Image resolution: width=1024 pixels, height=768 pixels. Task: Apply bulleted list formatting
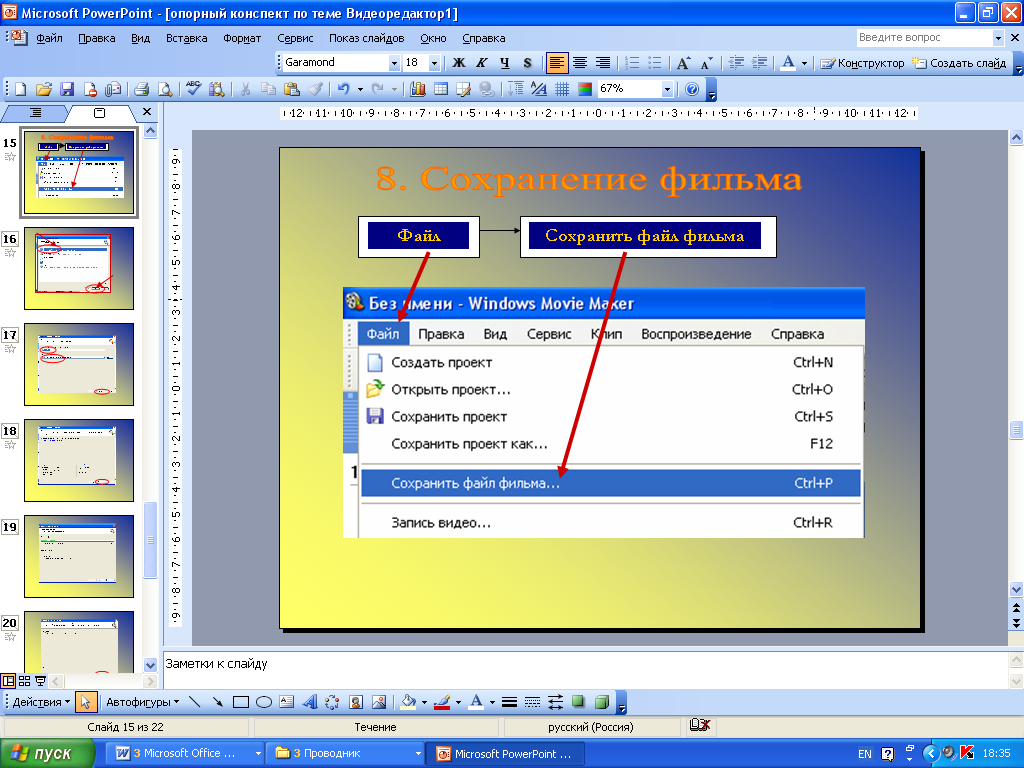[655, 63]
